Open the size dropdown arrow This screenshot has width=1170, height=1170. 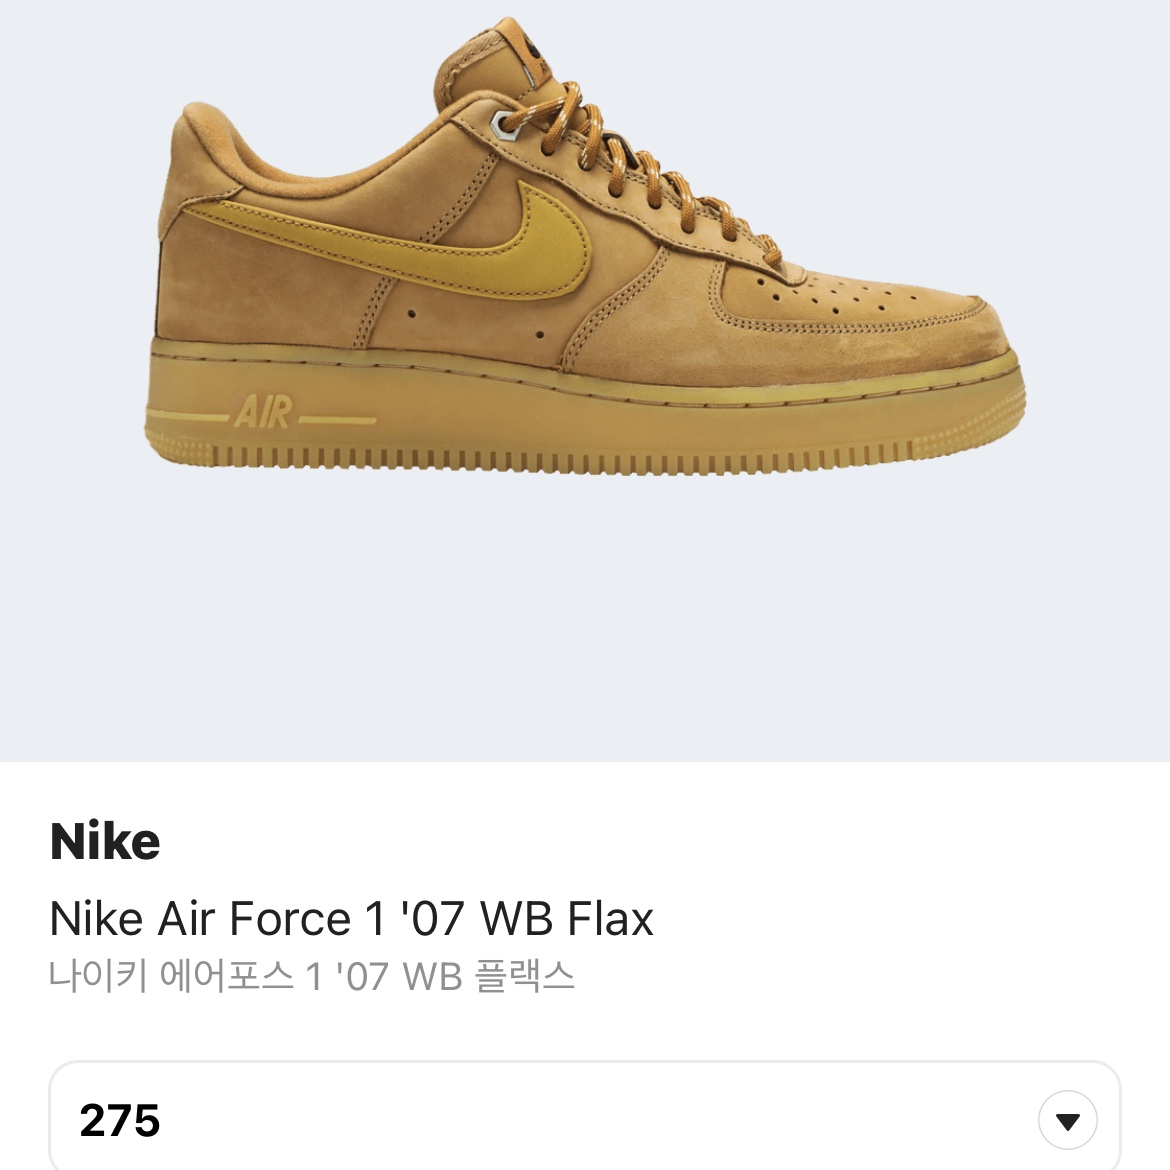tap(1067, 1121)
